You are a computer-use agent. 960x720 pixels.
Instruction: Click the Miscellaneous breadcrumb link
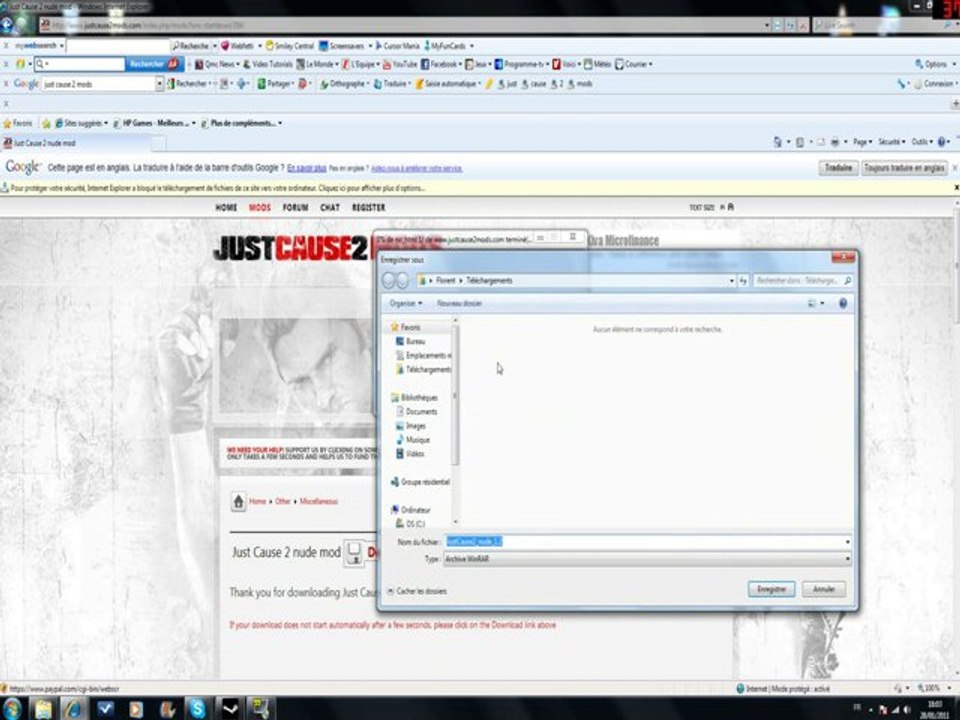pyautogui.click(x=318, y=501)
